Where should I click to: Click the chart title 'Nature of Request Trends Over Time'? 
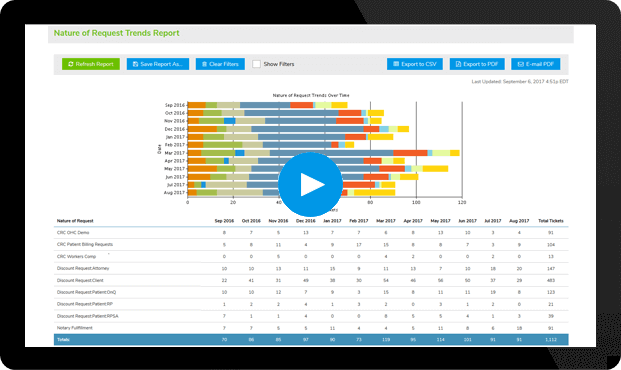coord(311,95)
